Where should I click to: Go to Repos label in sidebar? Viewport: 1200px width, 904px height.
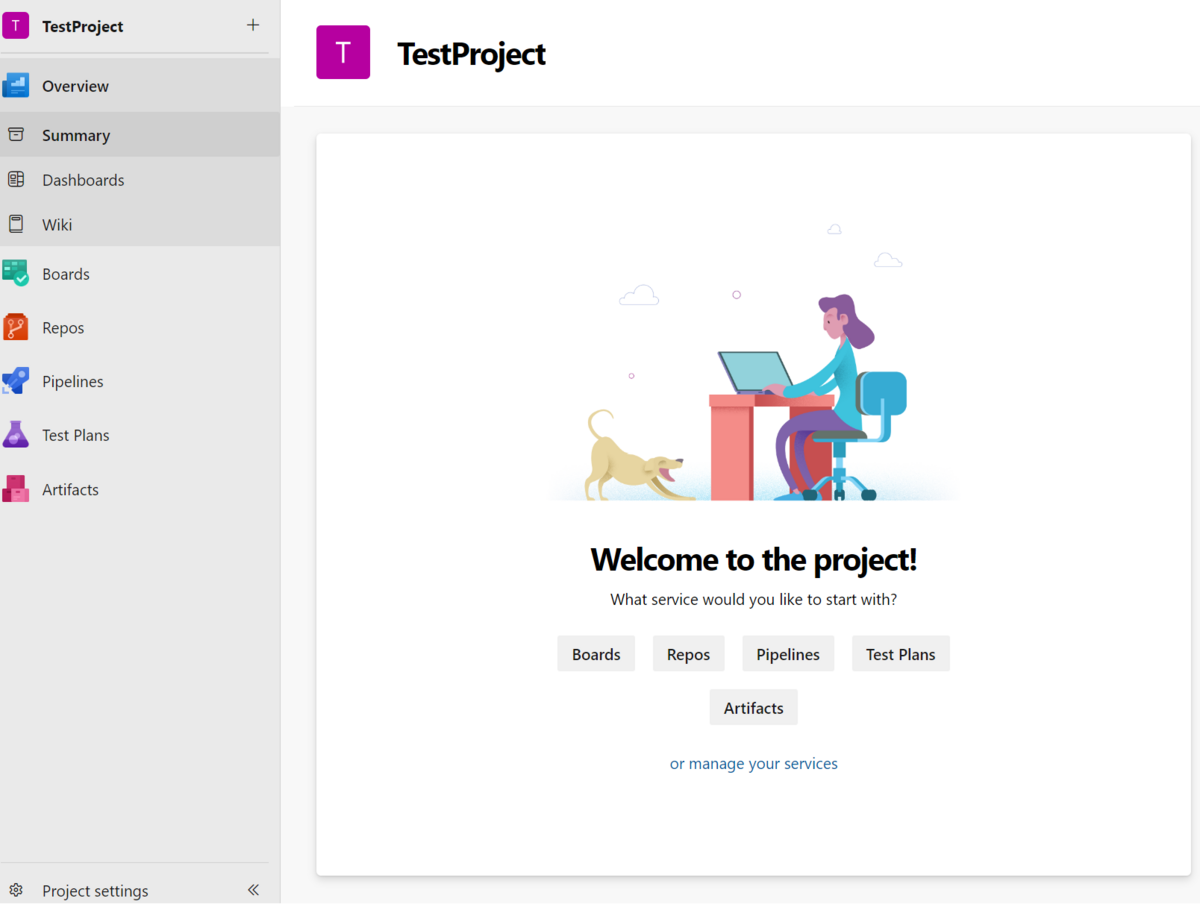click(x=63, y=328)
